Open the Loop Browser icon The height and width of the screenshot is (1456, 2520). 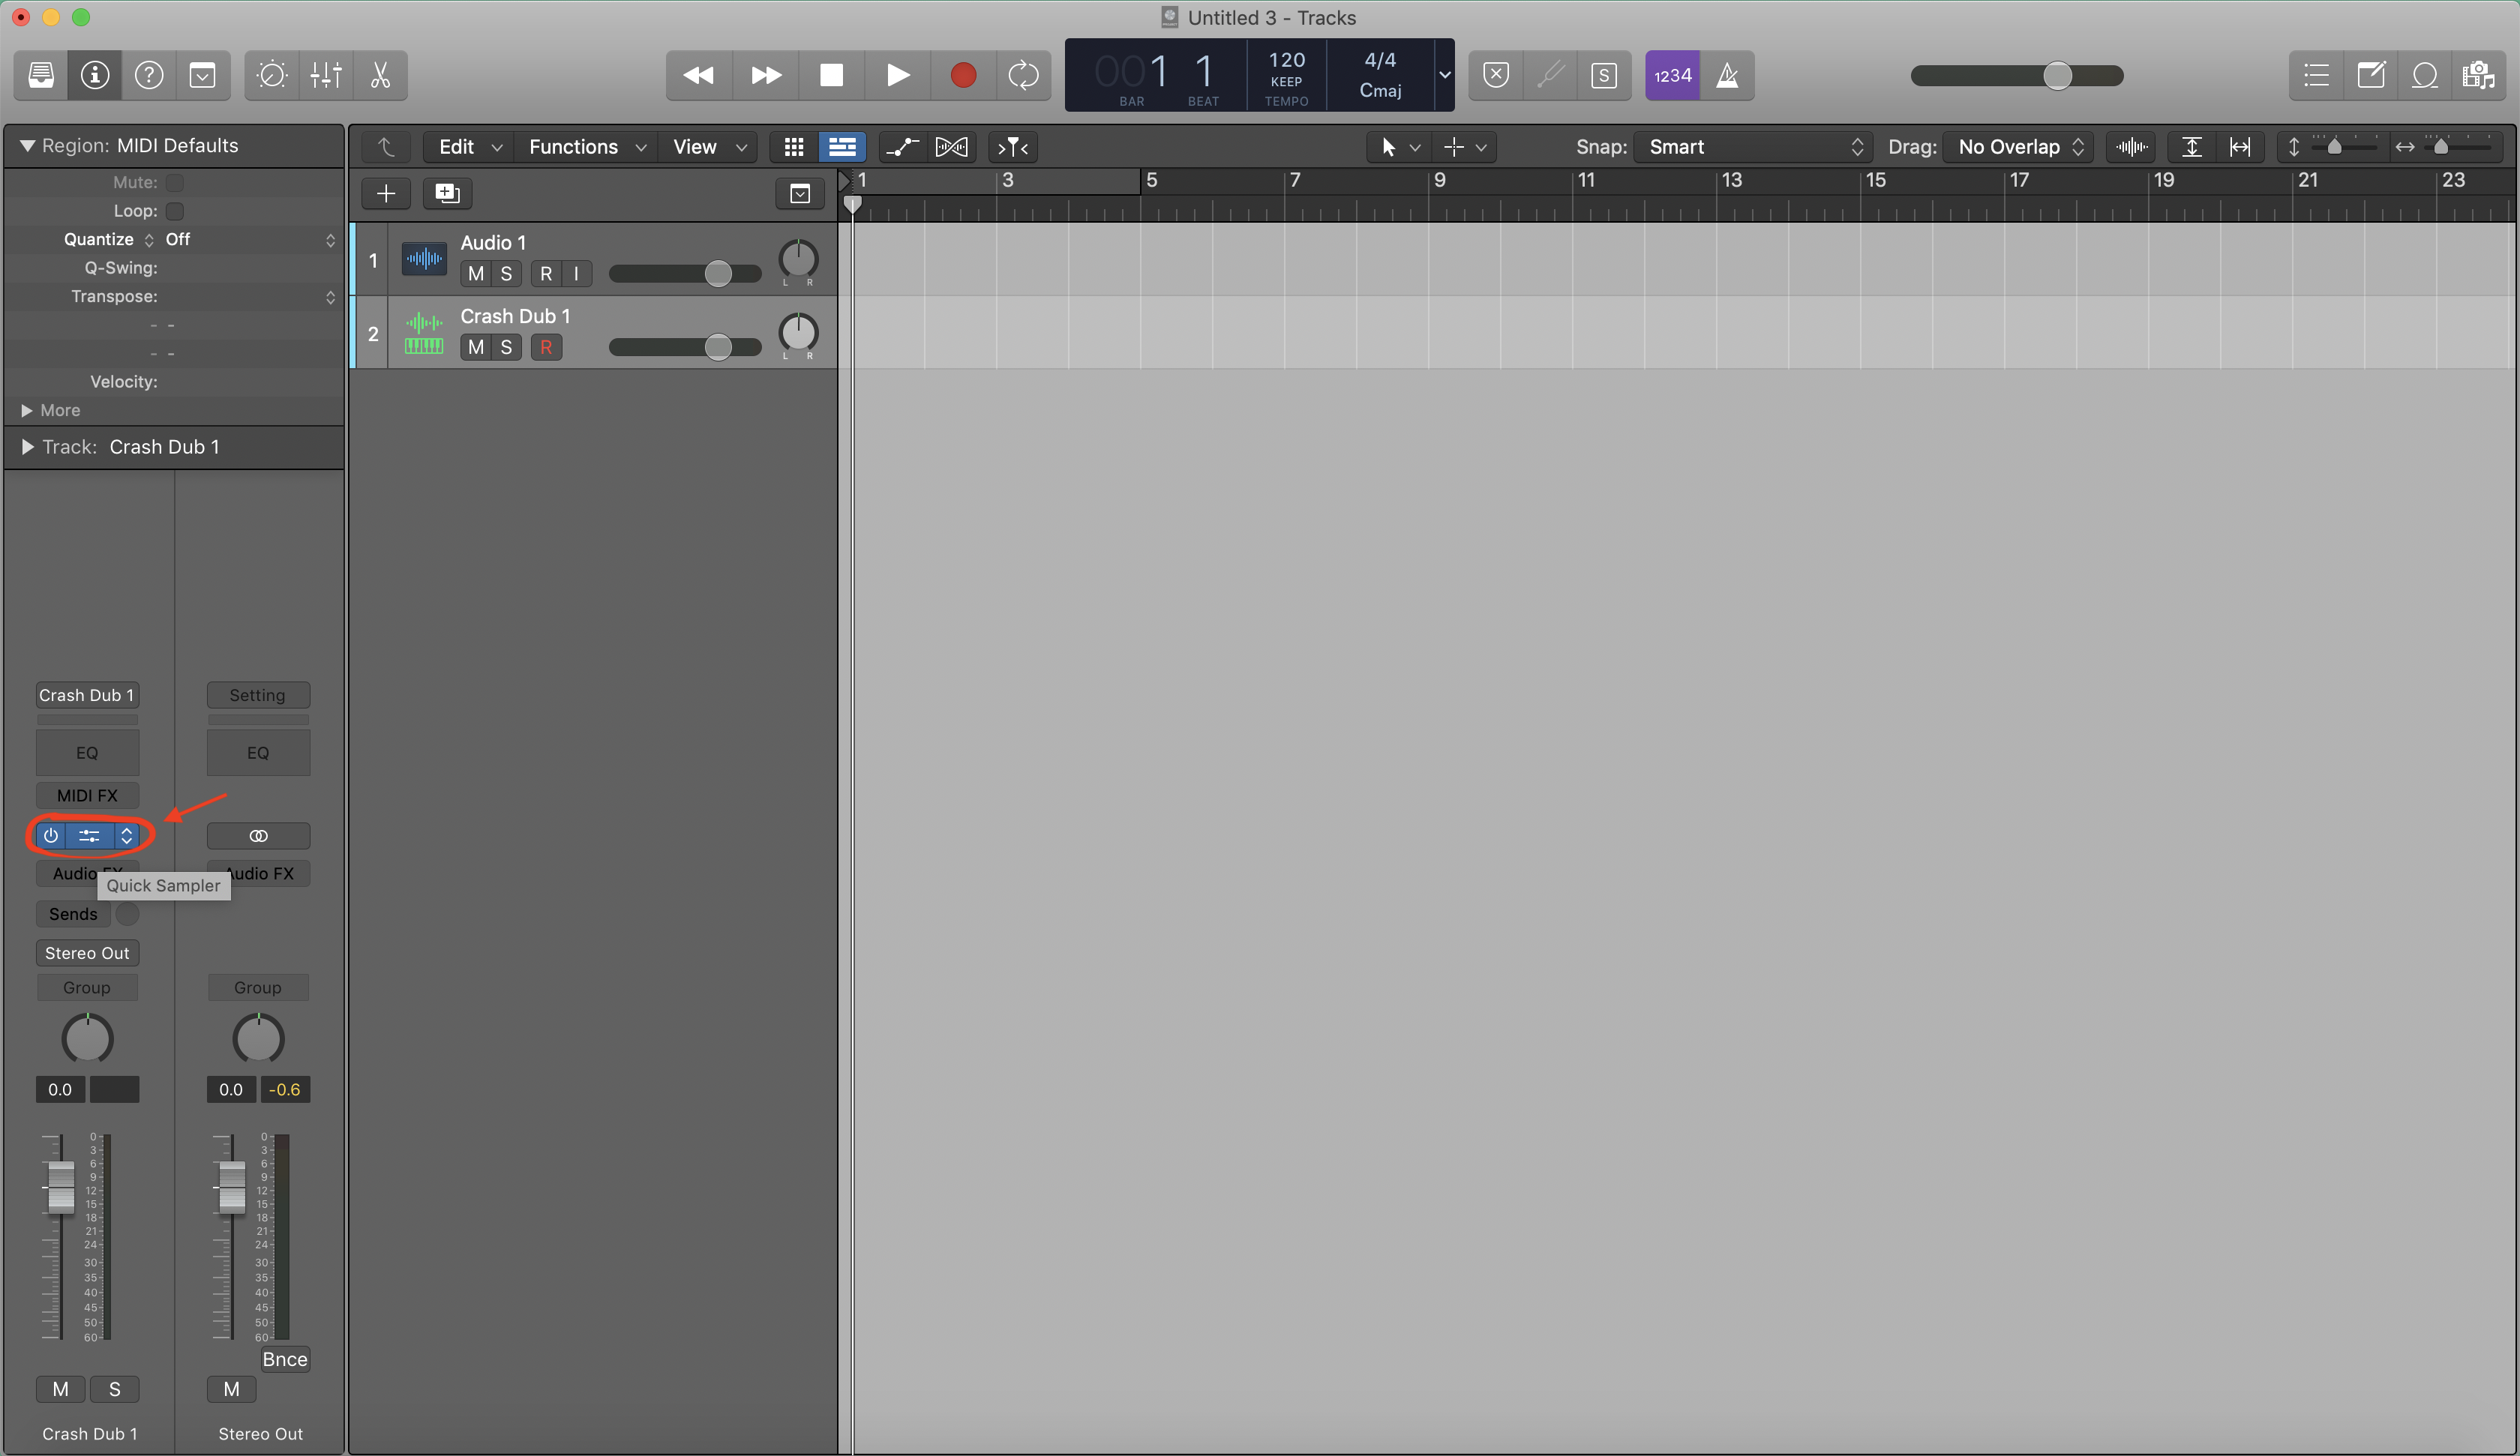[x=2424, y=75]
